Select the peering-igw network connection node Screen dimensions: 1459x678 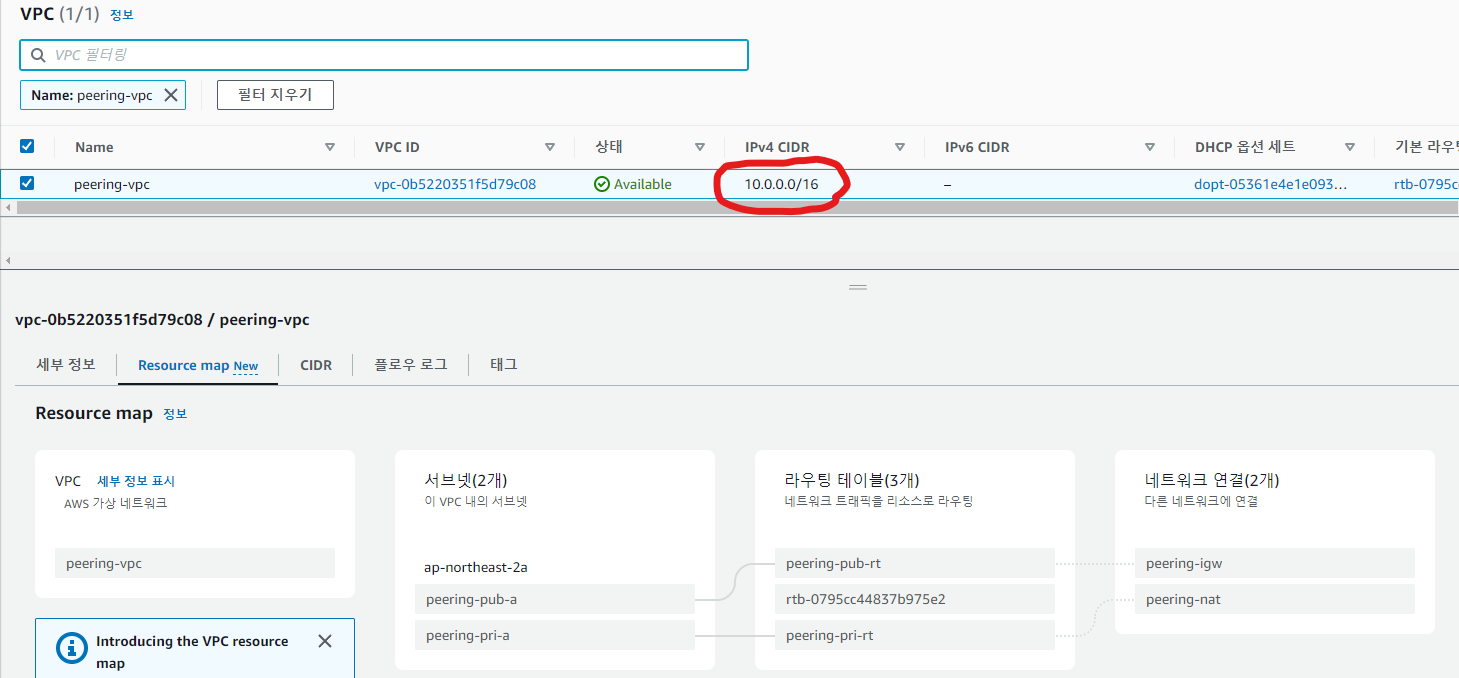1275,563
